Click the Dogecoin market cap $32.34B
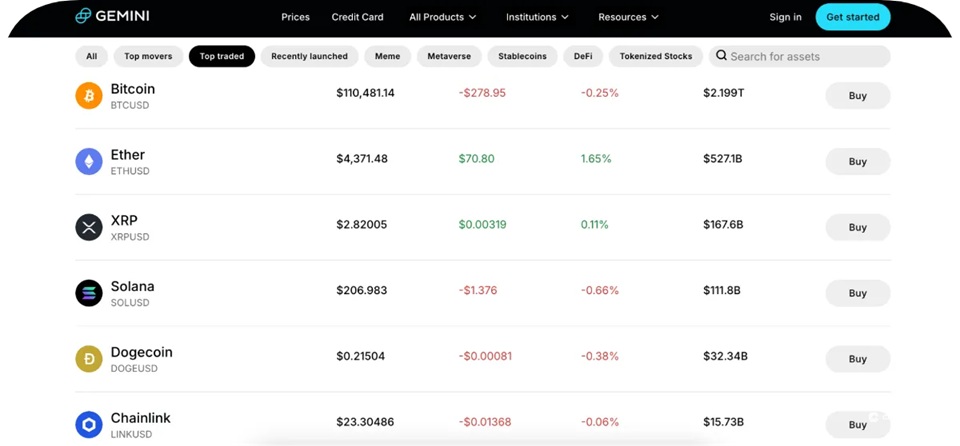The image size is (960, 446). click(x=725, y=356)
